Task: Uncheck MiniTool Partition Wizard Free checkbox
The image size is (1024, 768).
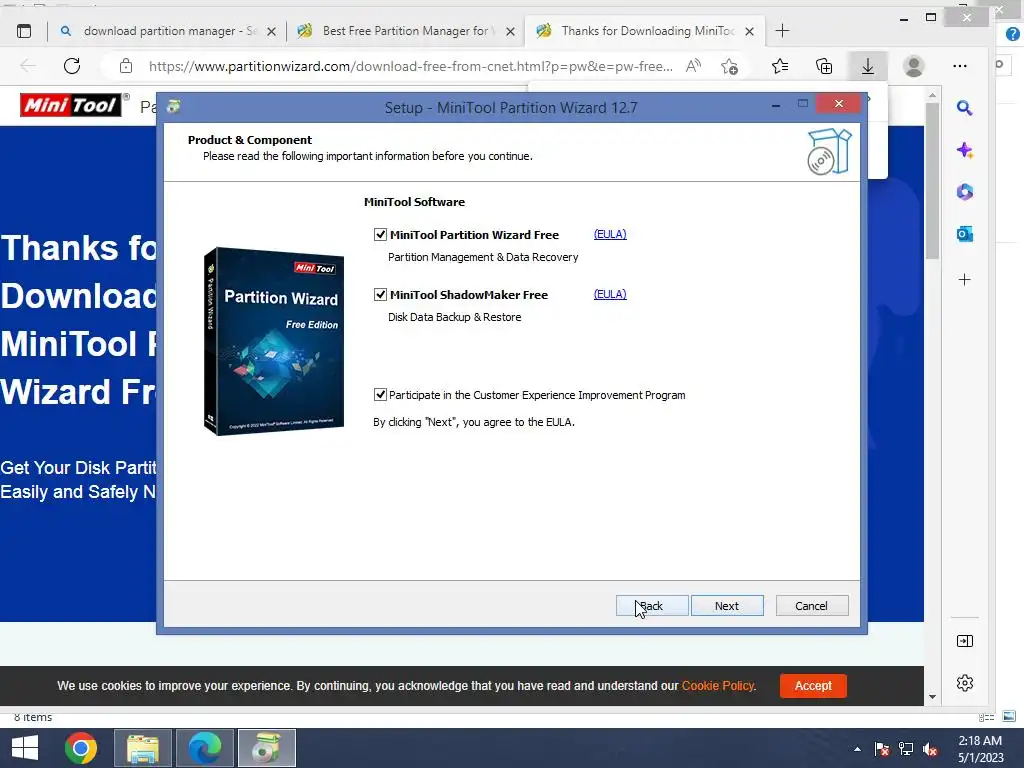Action: click(380, 234)
